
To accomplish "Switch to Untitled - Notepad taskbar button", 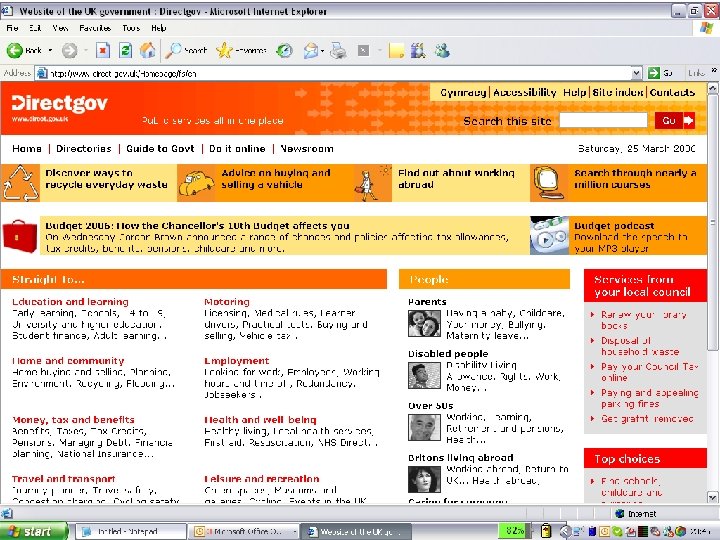I will pos(130,531).
